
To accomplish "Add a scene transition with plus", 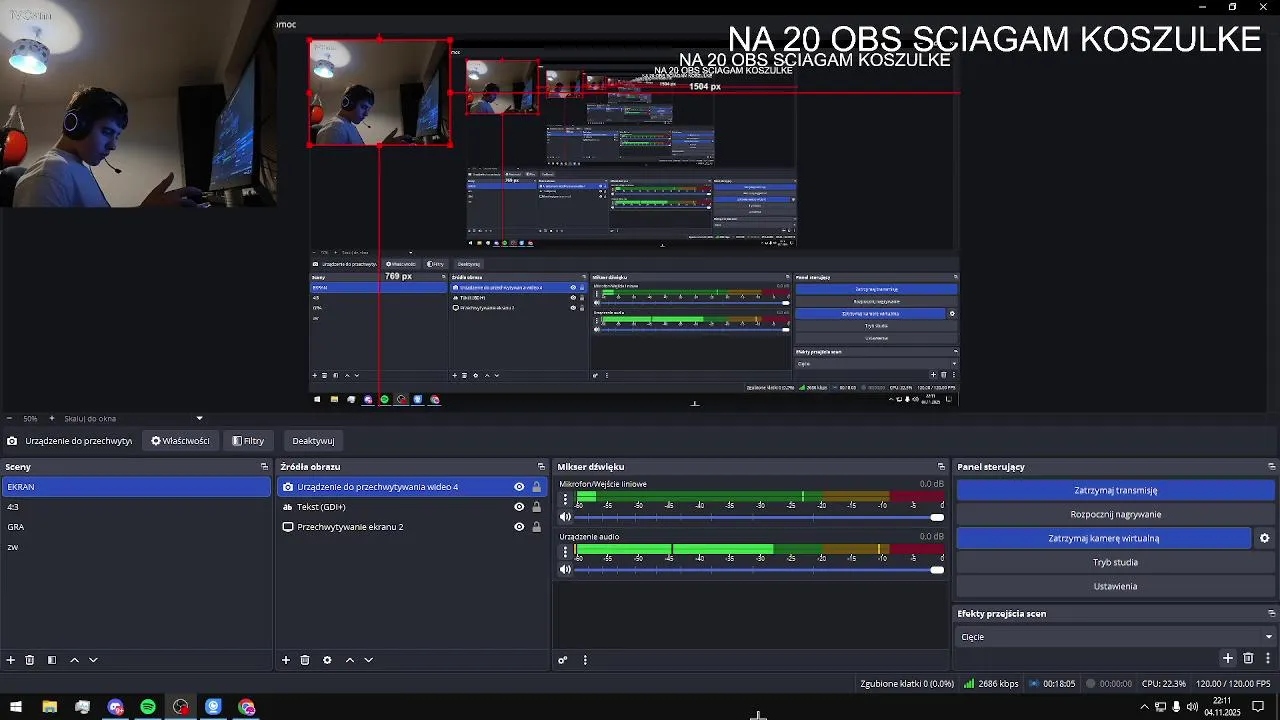I will [1228, 658].
